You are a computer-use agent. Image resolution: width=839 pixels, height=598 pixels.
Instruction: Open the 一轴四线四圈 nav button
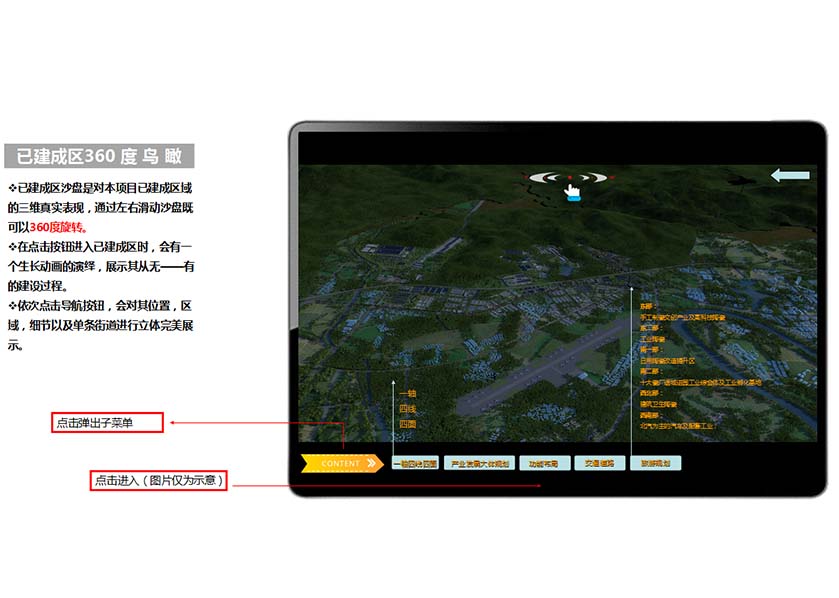[x=415, y=464]
